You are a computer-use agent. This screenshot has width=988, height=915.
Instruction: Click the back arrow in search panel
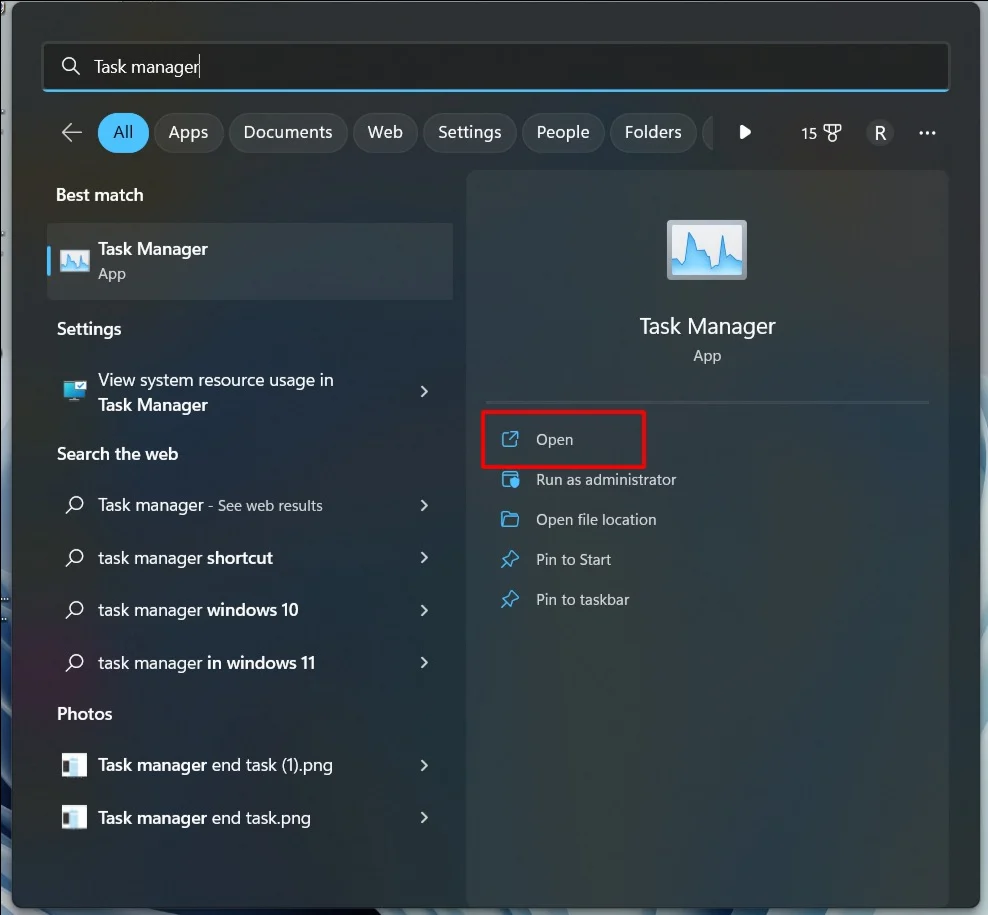coord(71,132)
